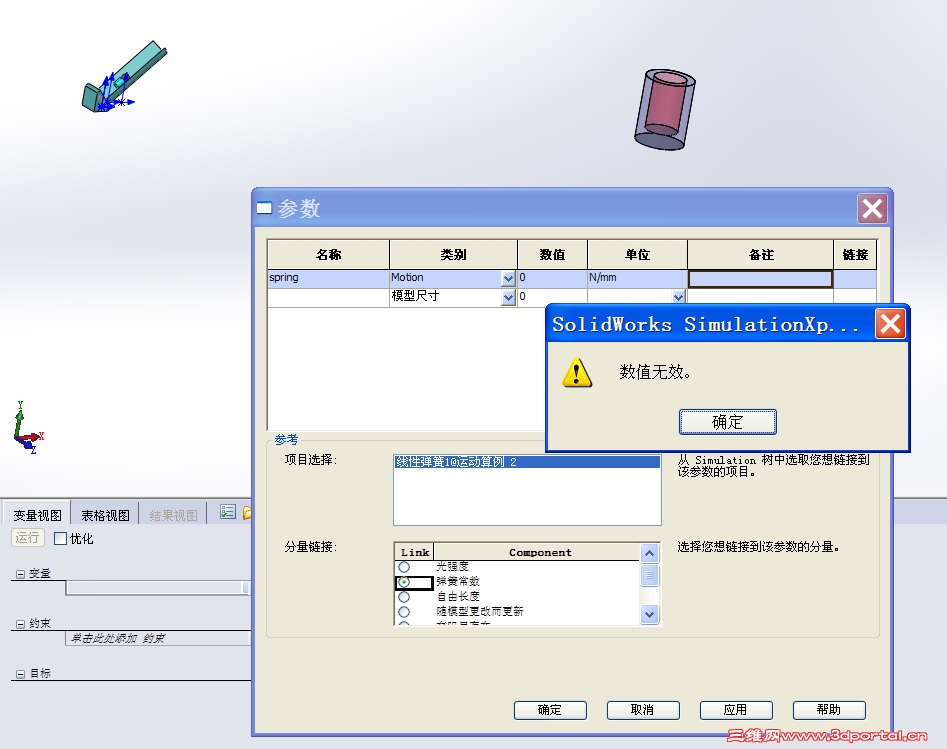This screenshot has height=749, width=947.
Task: Click the 备注 cell in the spring row
Action: [x=760, y=278]
